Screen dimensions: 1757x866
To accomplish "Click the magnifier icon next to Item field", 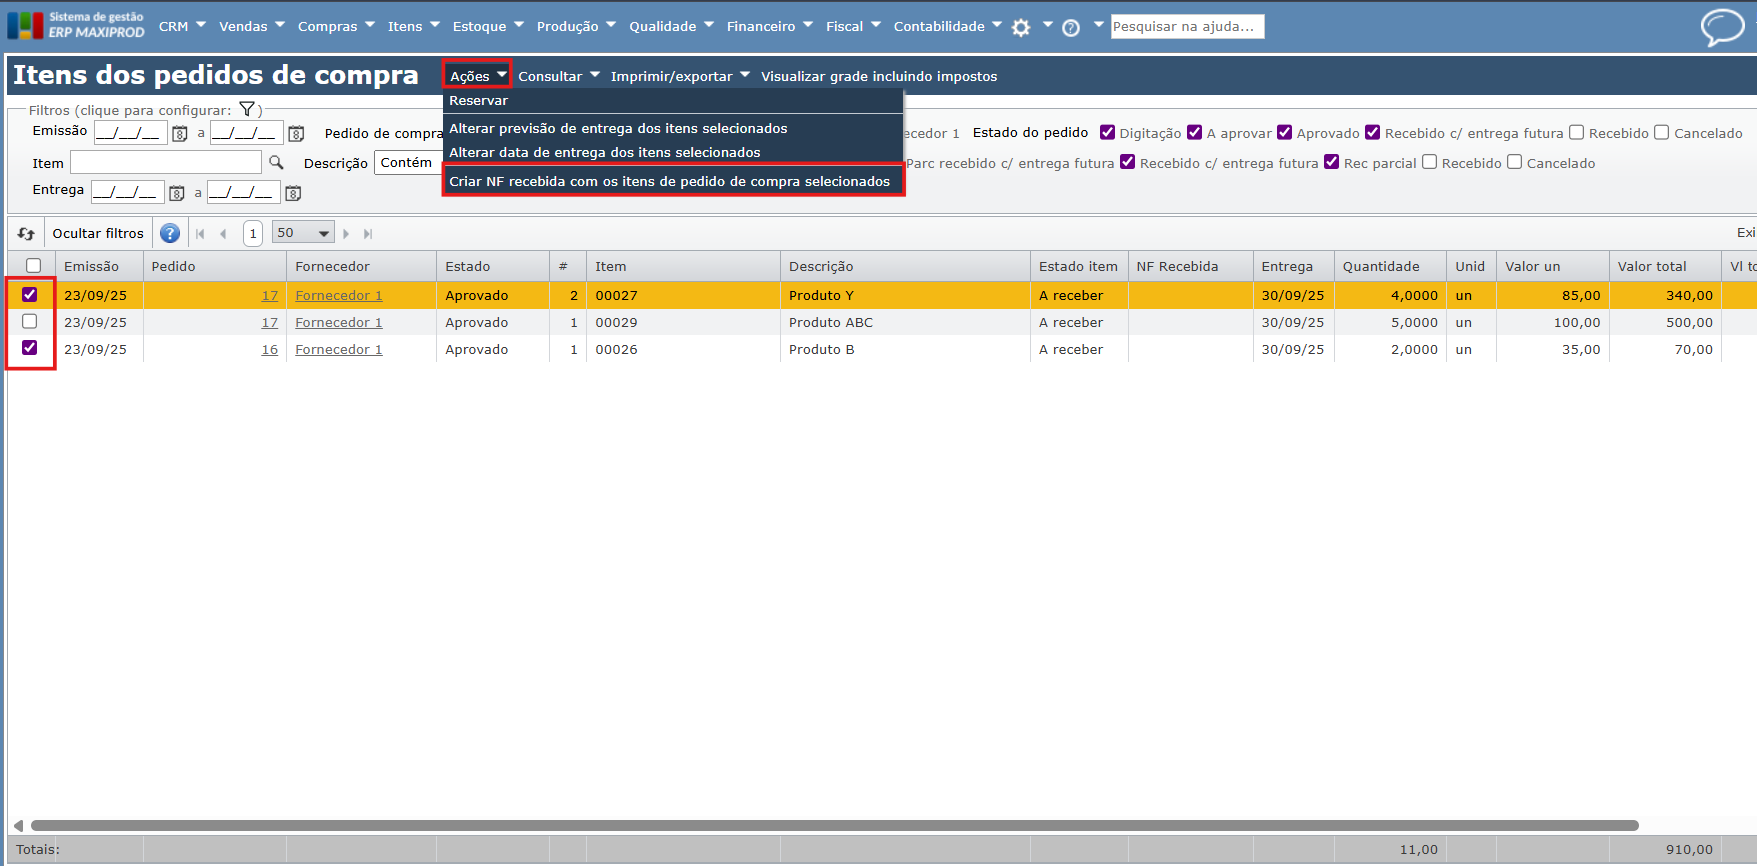I will 277,162.
